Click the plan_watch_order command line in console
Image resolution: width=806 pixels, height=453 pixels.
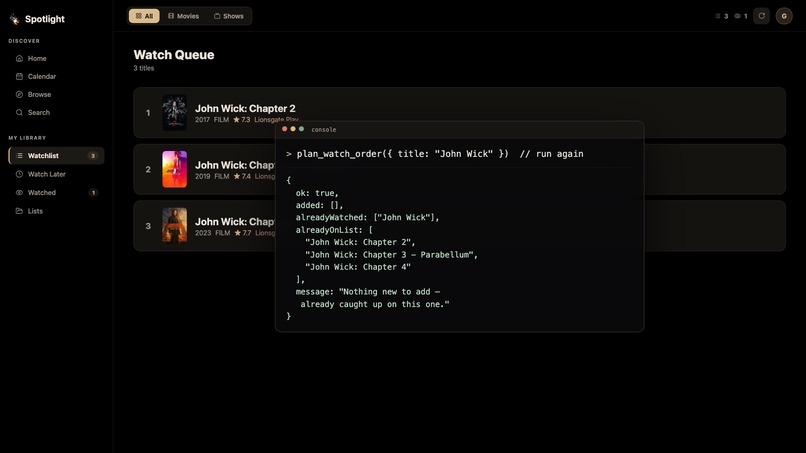pos(435,154)
